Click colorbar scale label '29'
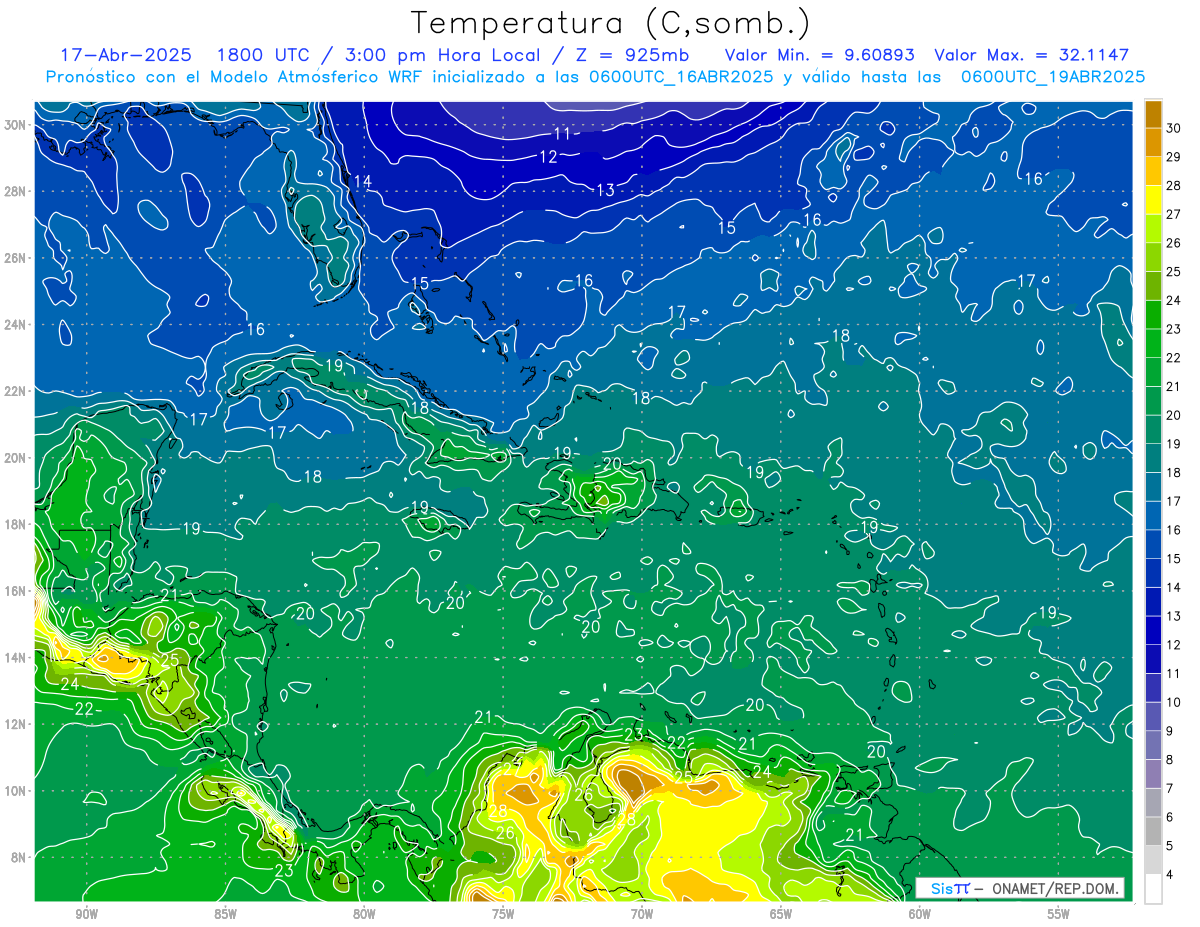Screen dimensions: 1200x927 pos(1174,157)
